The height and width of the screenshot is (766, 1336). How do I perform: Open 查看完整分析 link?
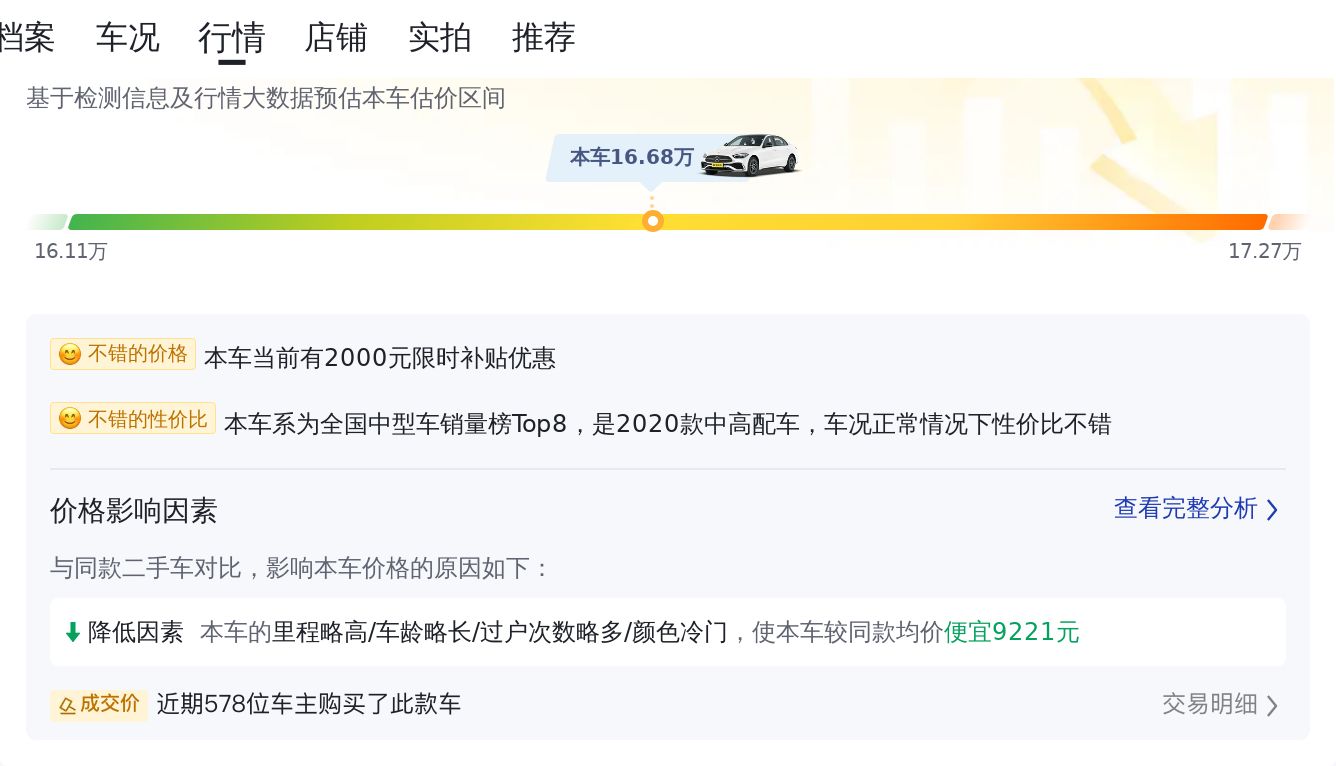point(1185,509)
